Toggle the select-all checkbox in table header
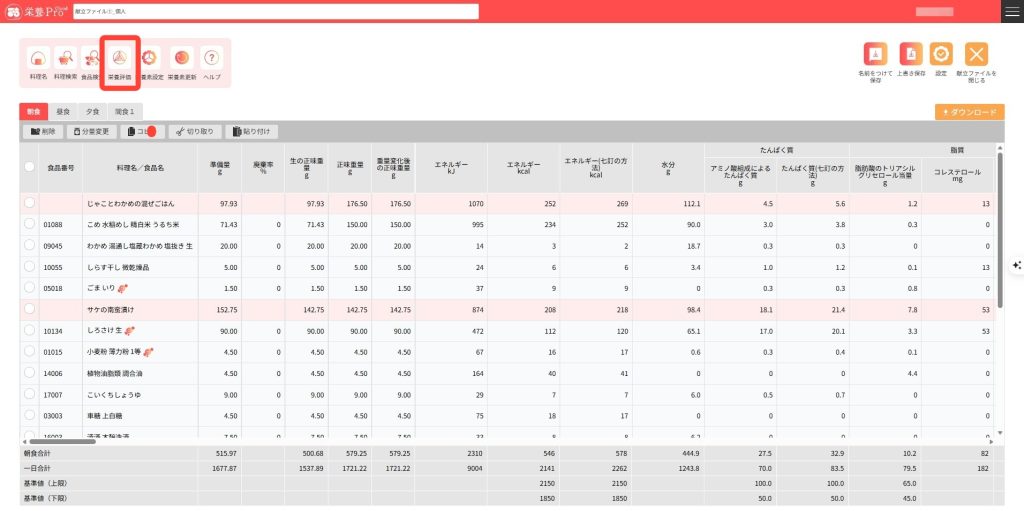Screen dimensions: 1024x511 (x=30, y=168)
